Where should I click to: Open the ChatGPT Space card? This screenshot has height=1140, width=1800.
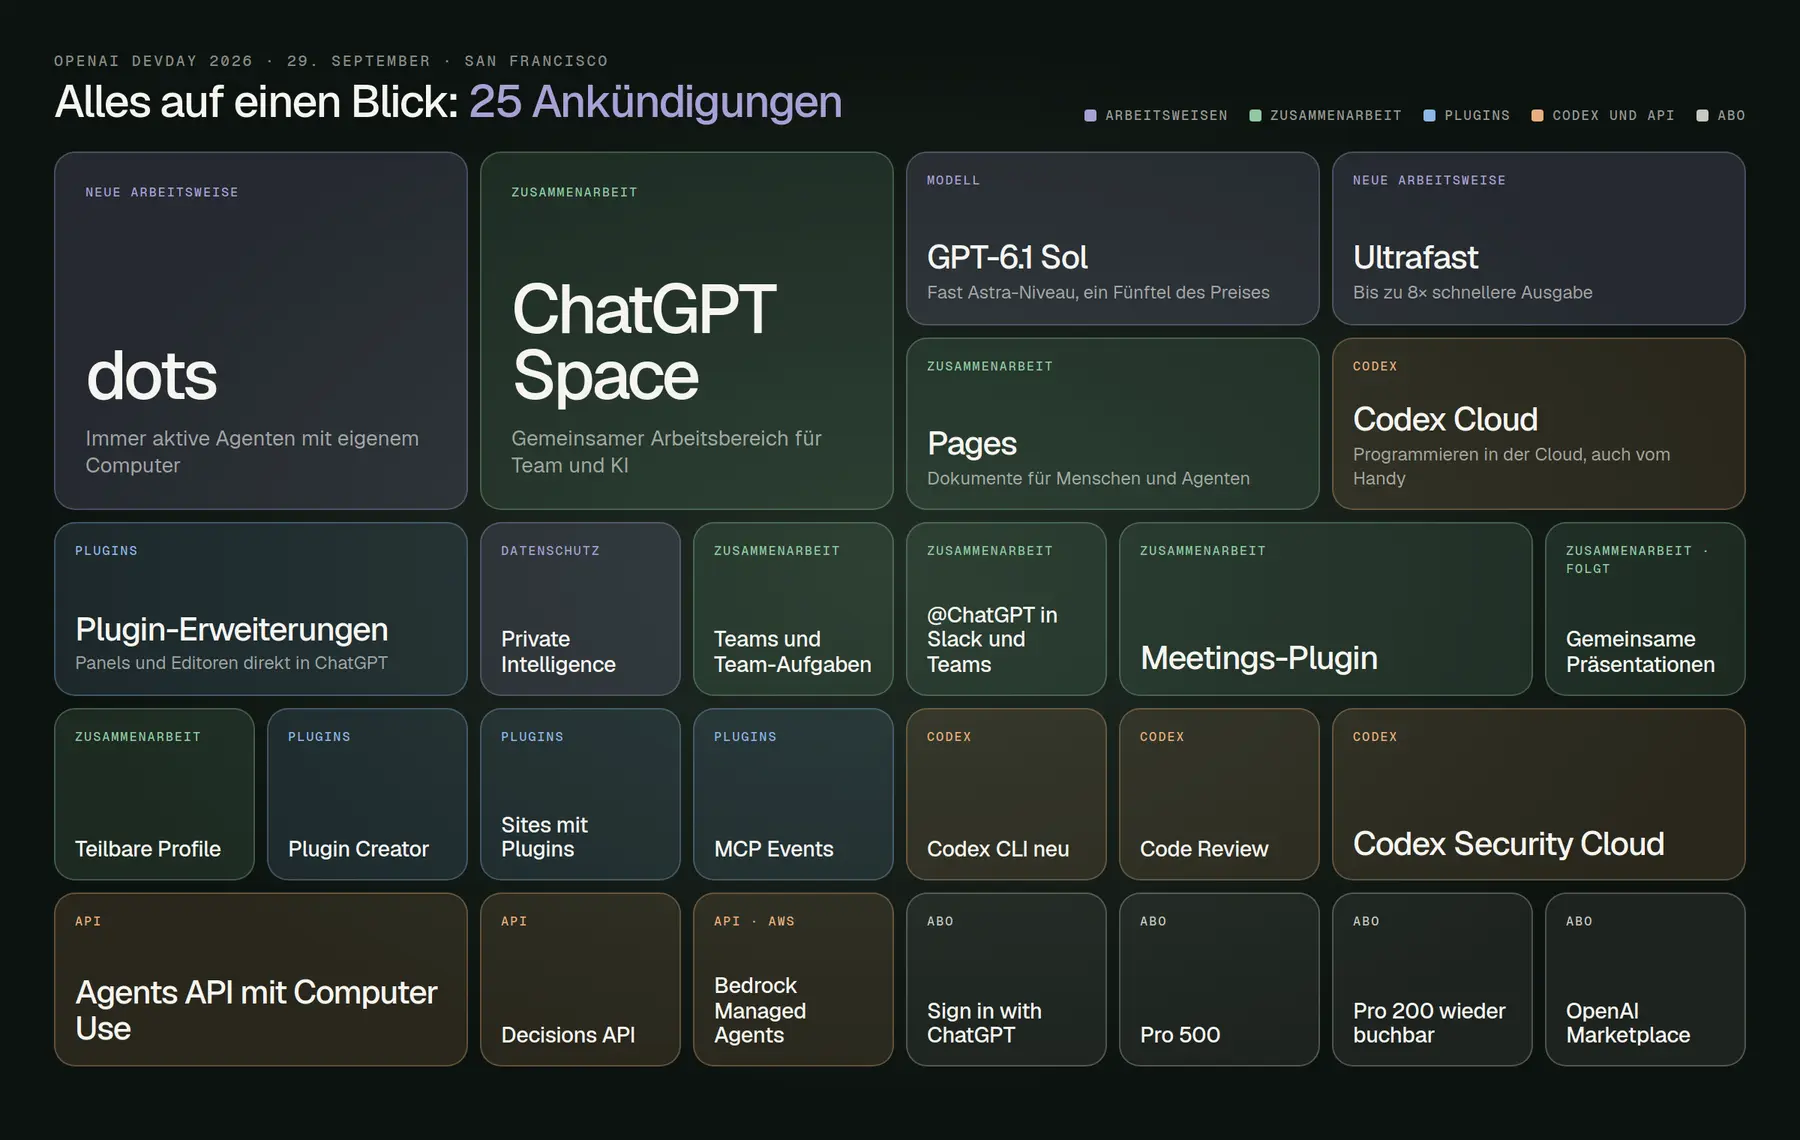pos(687,331)
